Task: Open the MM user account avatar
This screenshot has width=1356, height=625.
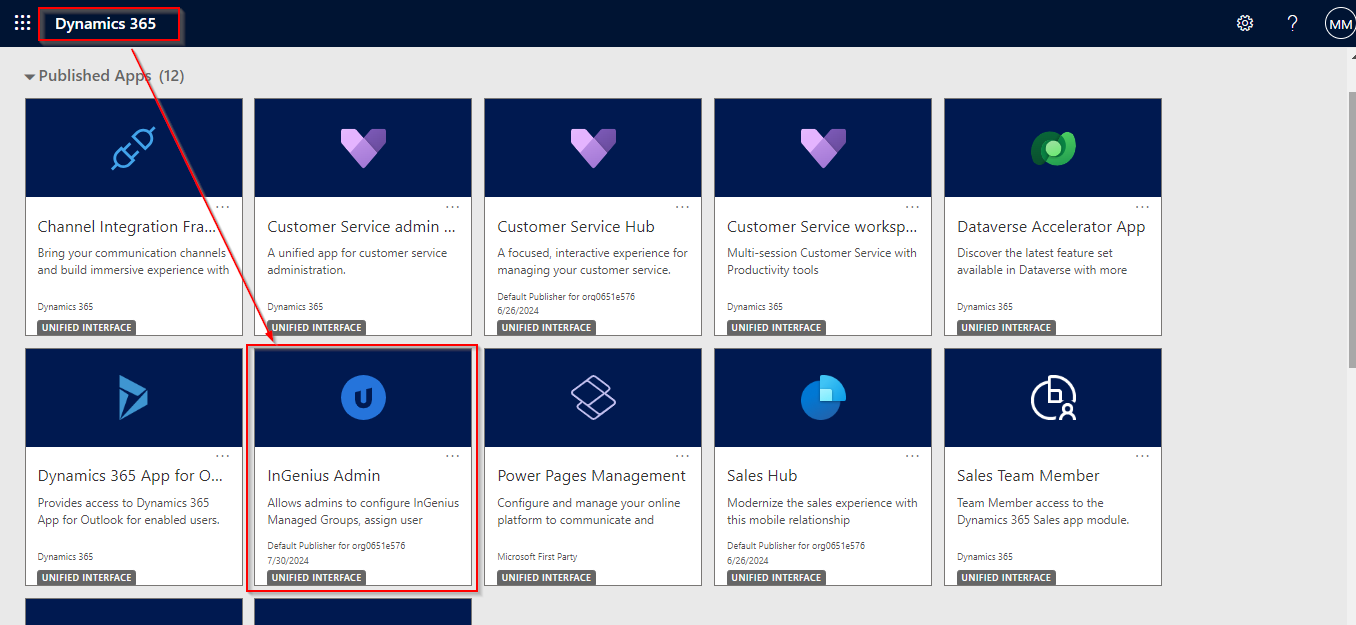Action: coord(1339,23)
